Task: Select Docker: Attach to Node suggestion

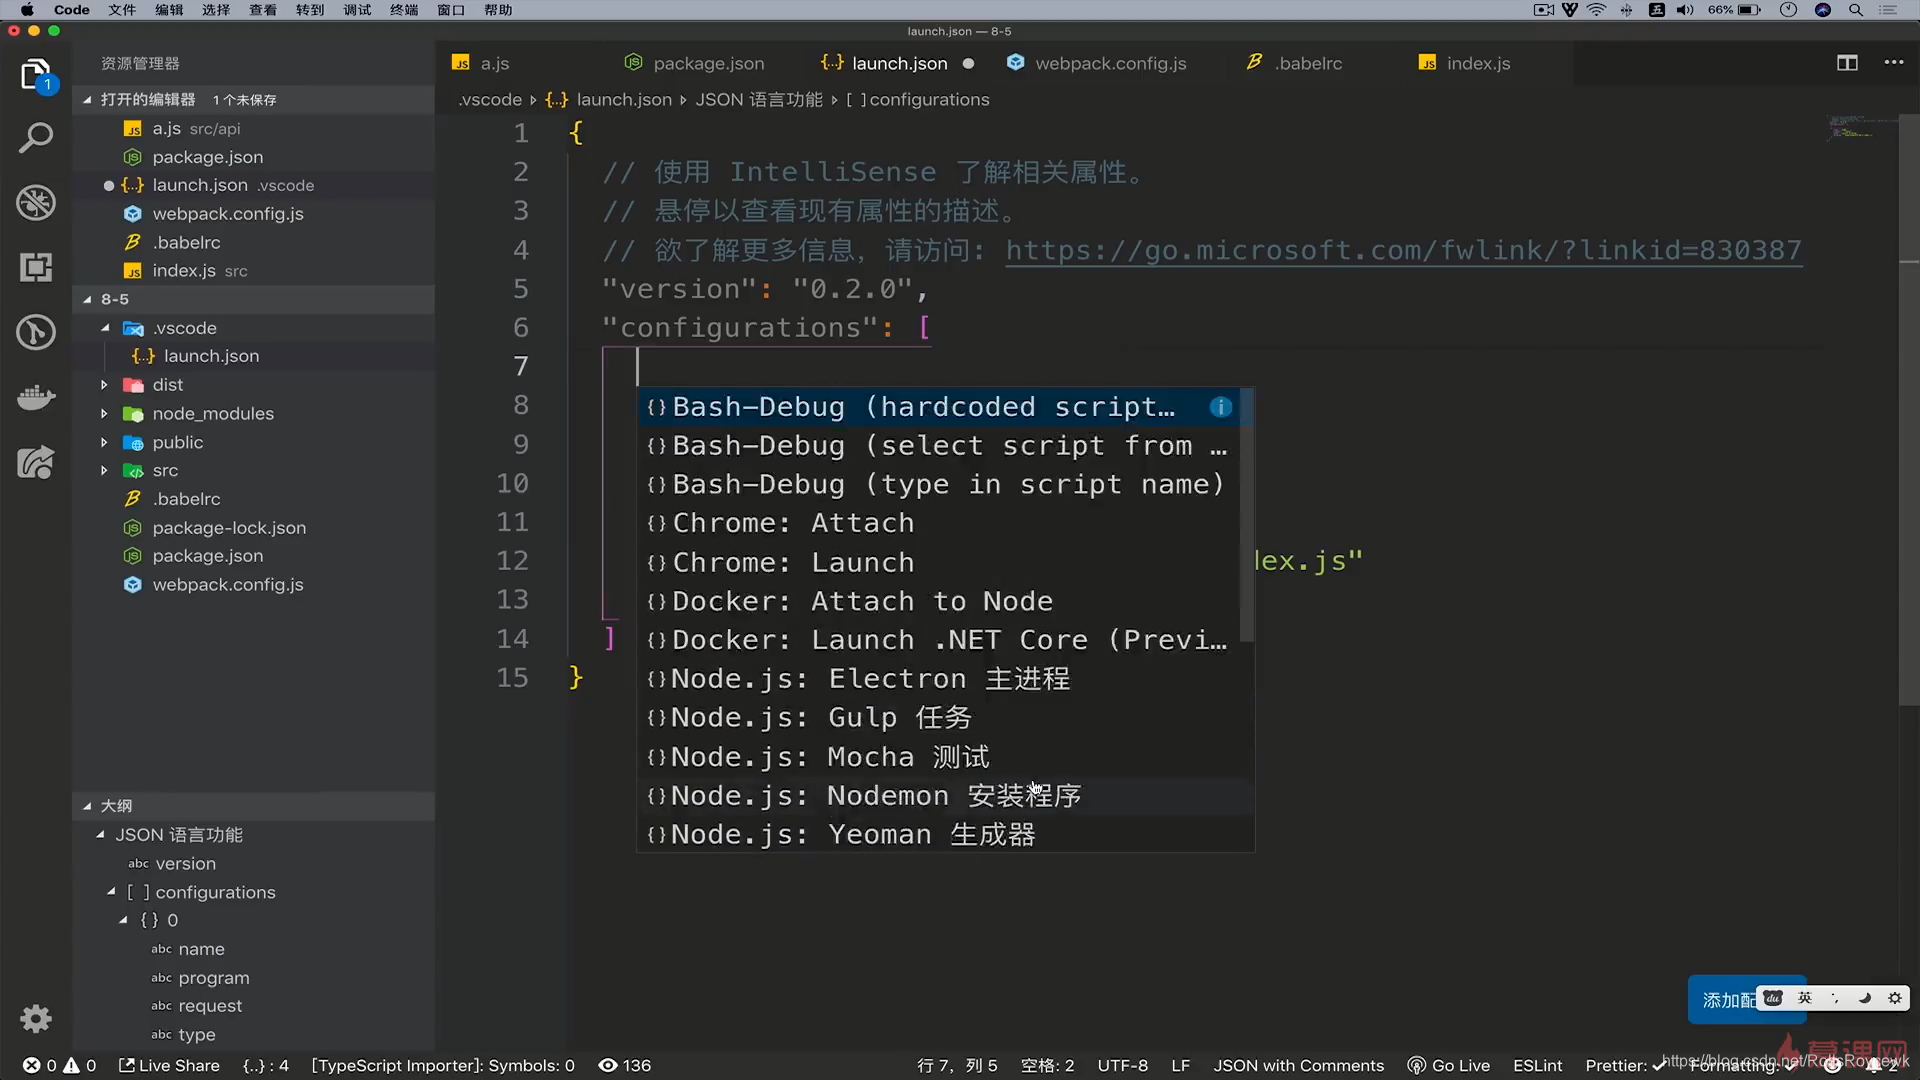Action: pos(940,601)
